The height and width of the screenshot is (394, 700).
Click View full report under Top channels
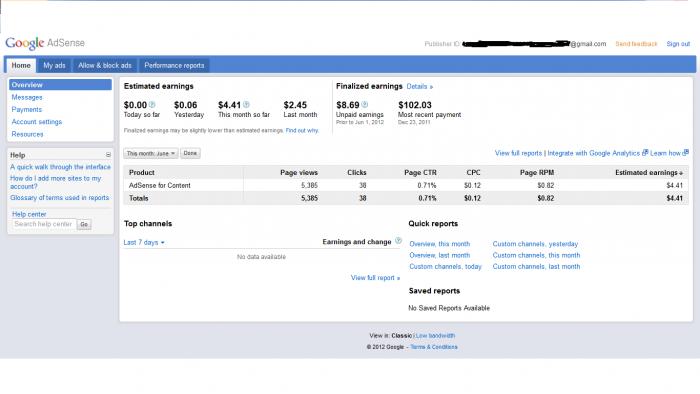click(375, 278)
